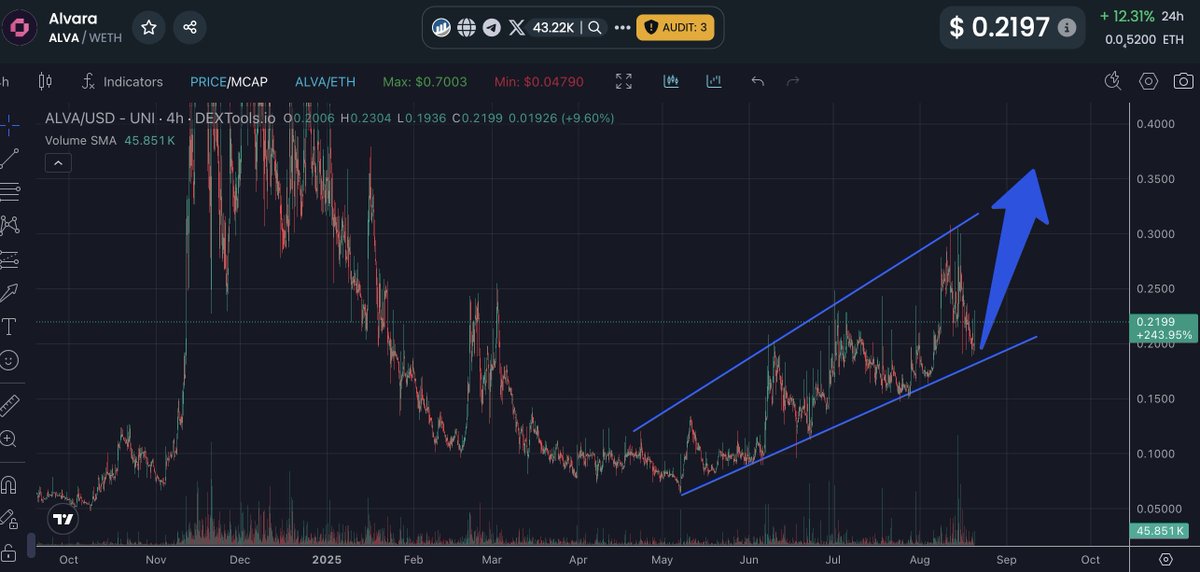Click the 0.3500 price scale label
The width and height of the screenshot is (1200, 572).
point(1157,179)
